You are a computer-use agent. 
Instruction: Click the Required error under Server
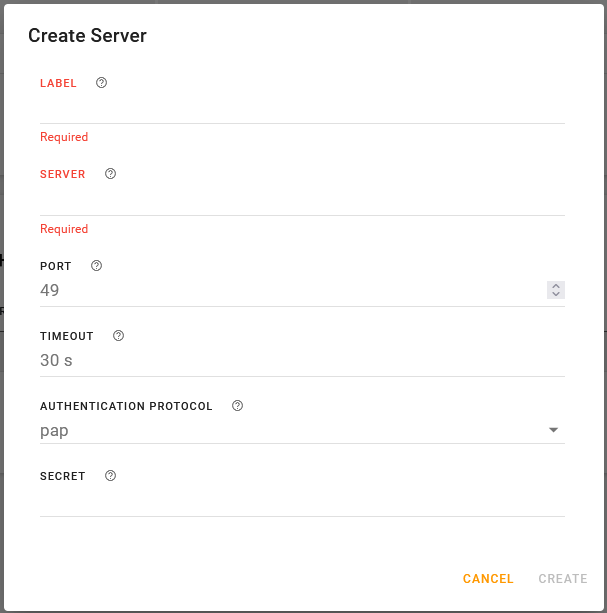point(64,229)
